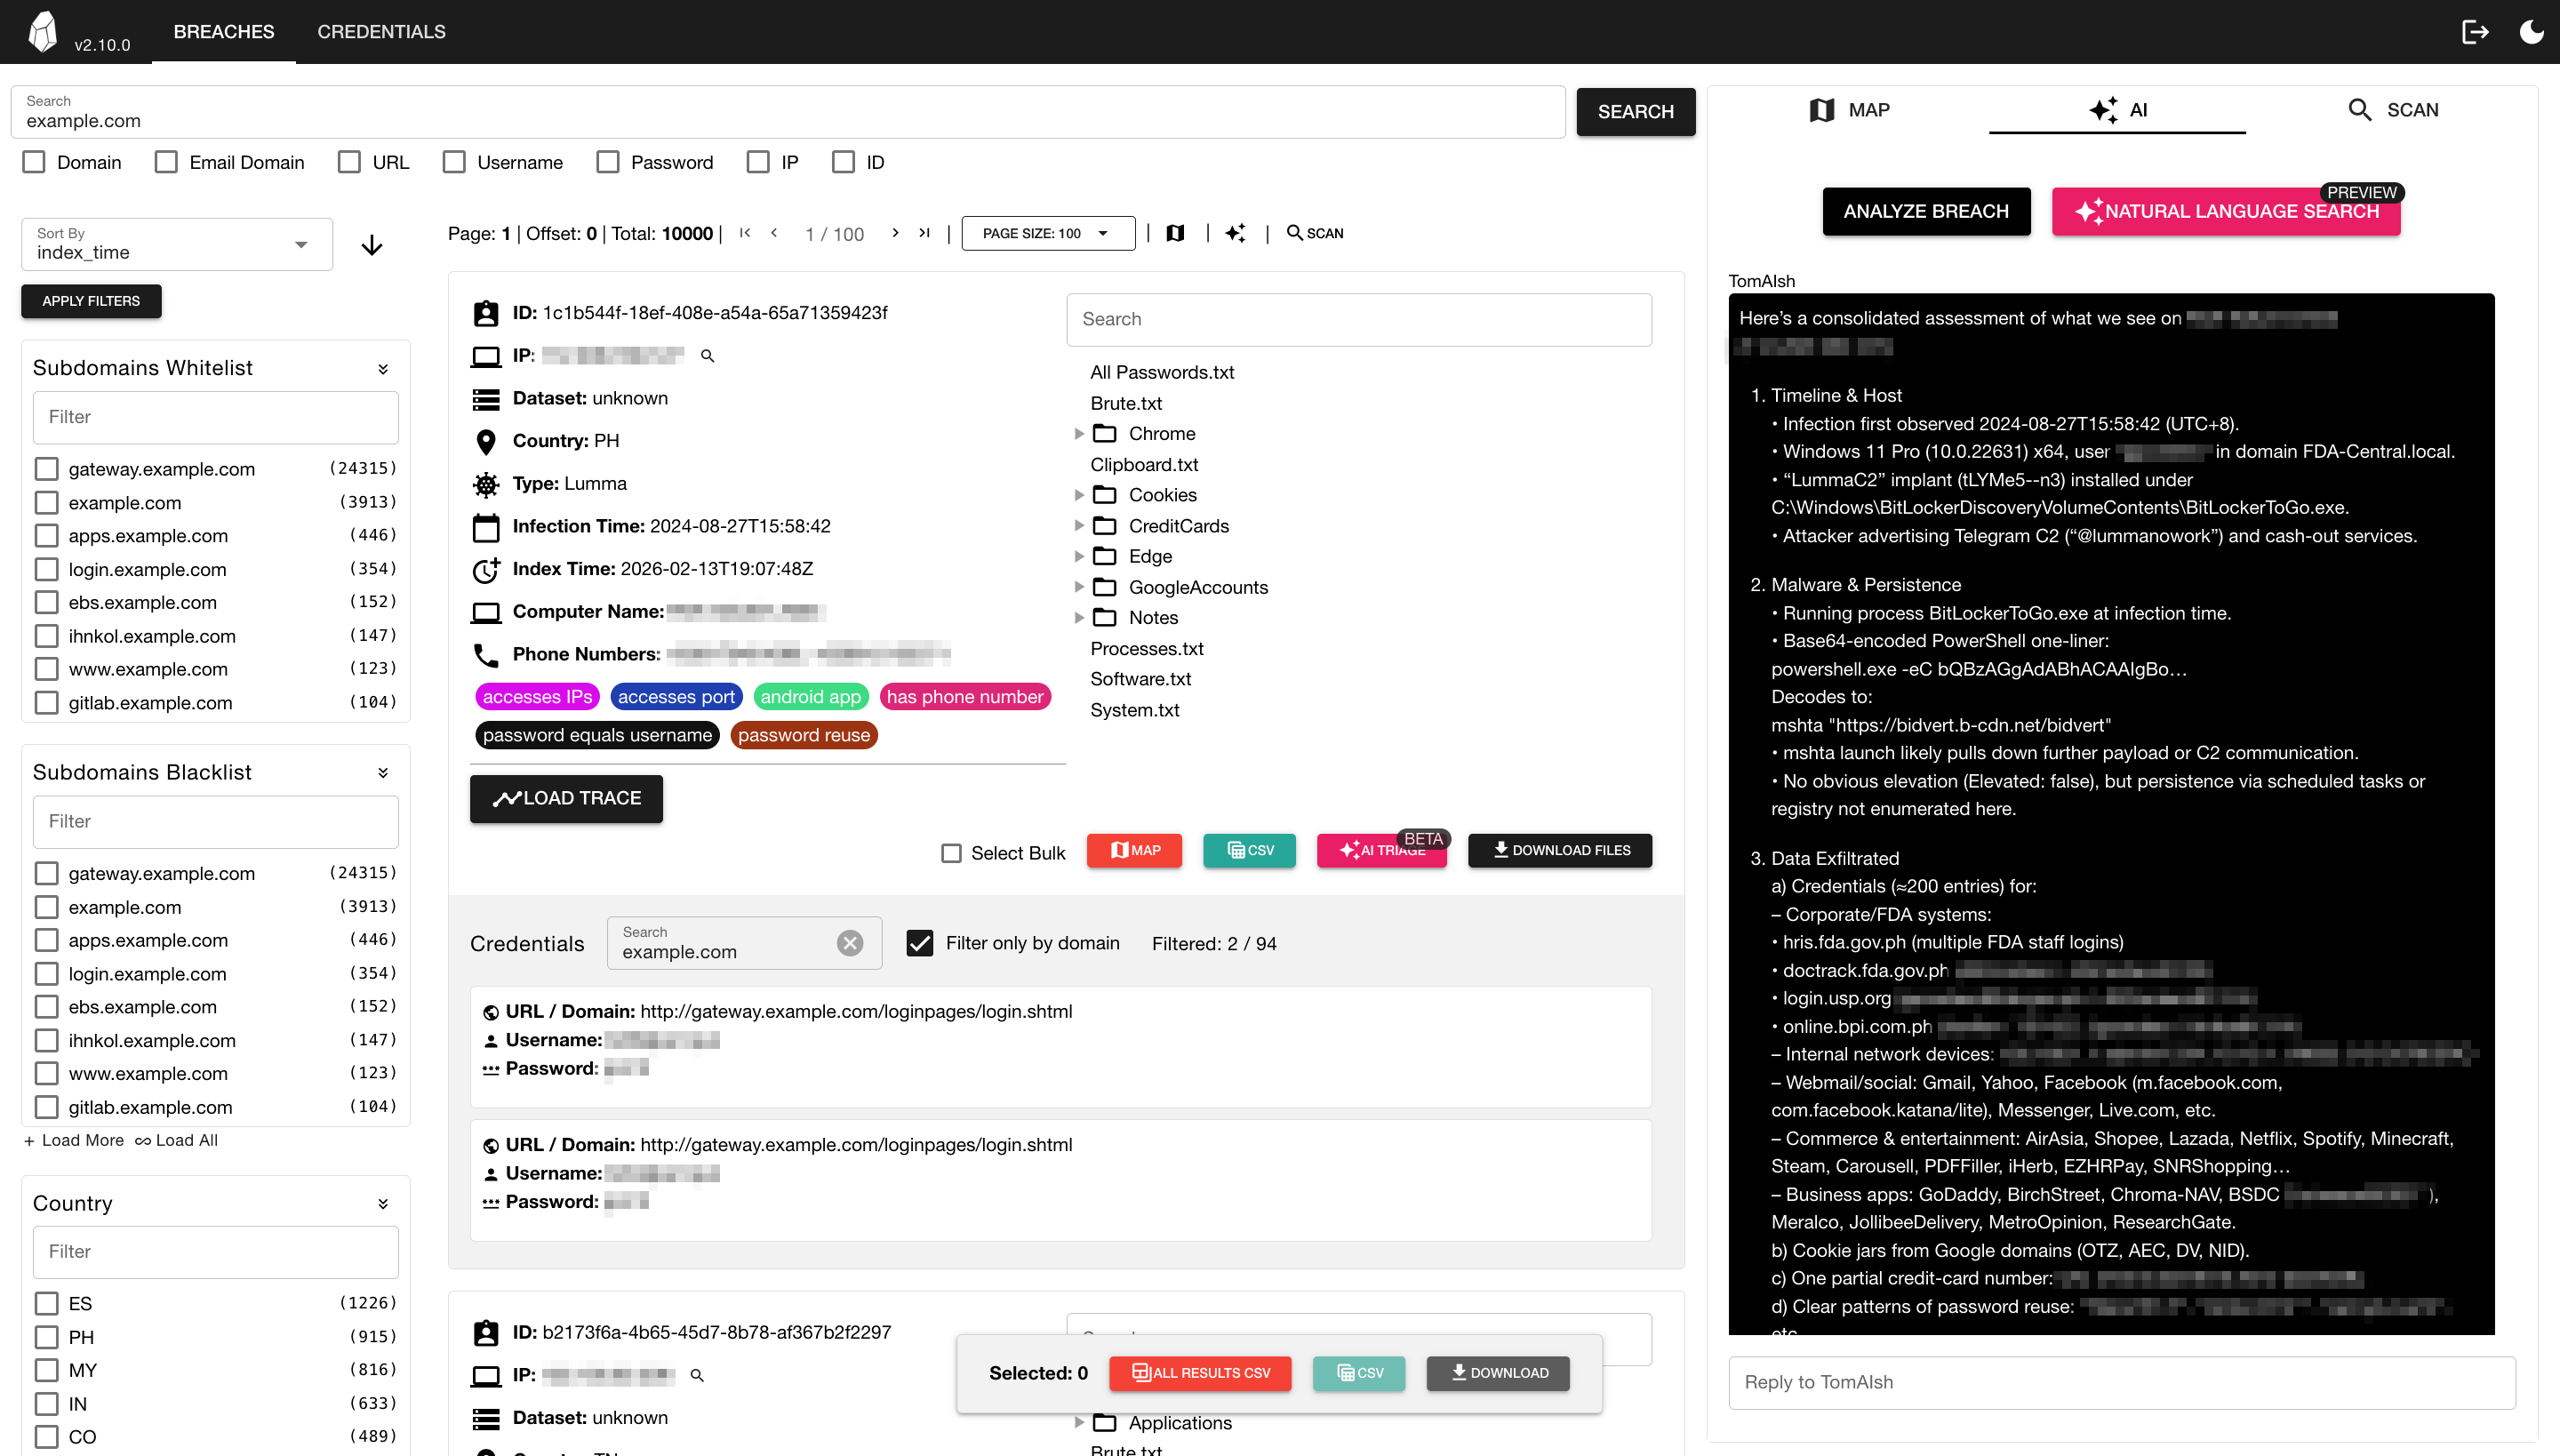This screenshot has height=1456, width=2560.
Task: Expand the Cookies folder
Action: click(1079, 495)
